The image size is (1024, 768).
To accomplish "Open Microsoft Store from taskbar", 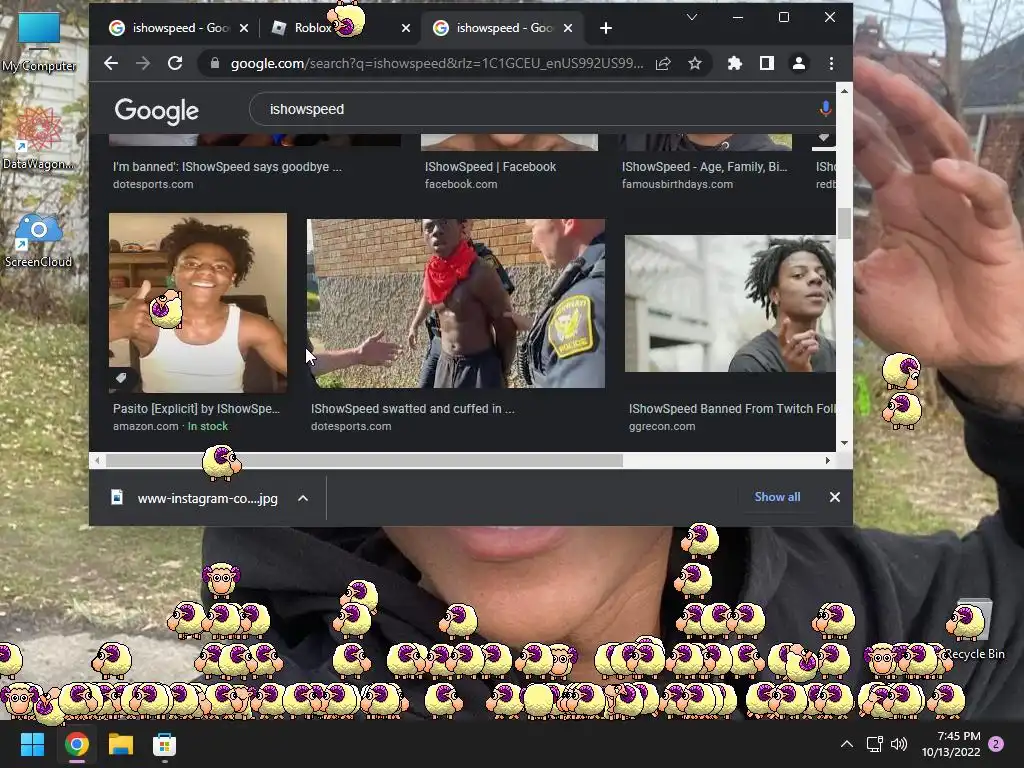I will click(165, 744).
